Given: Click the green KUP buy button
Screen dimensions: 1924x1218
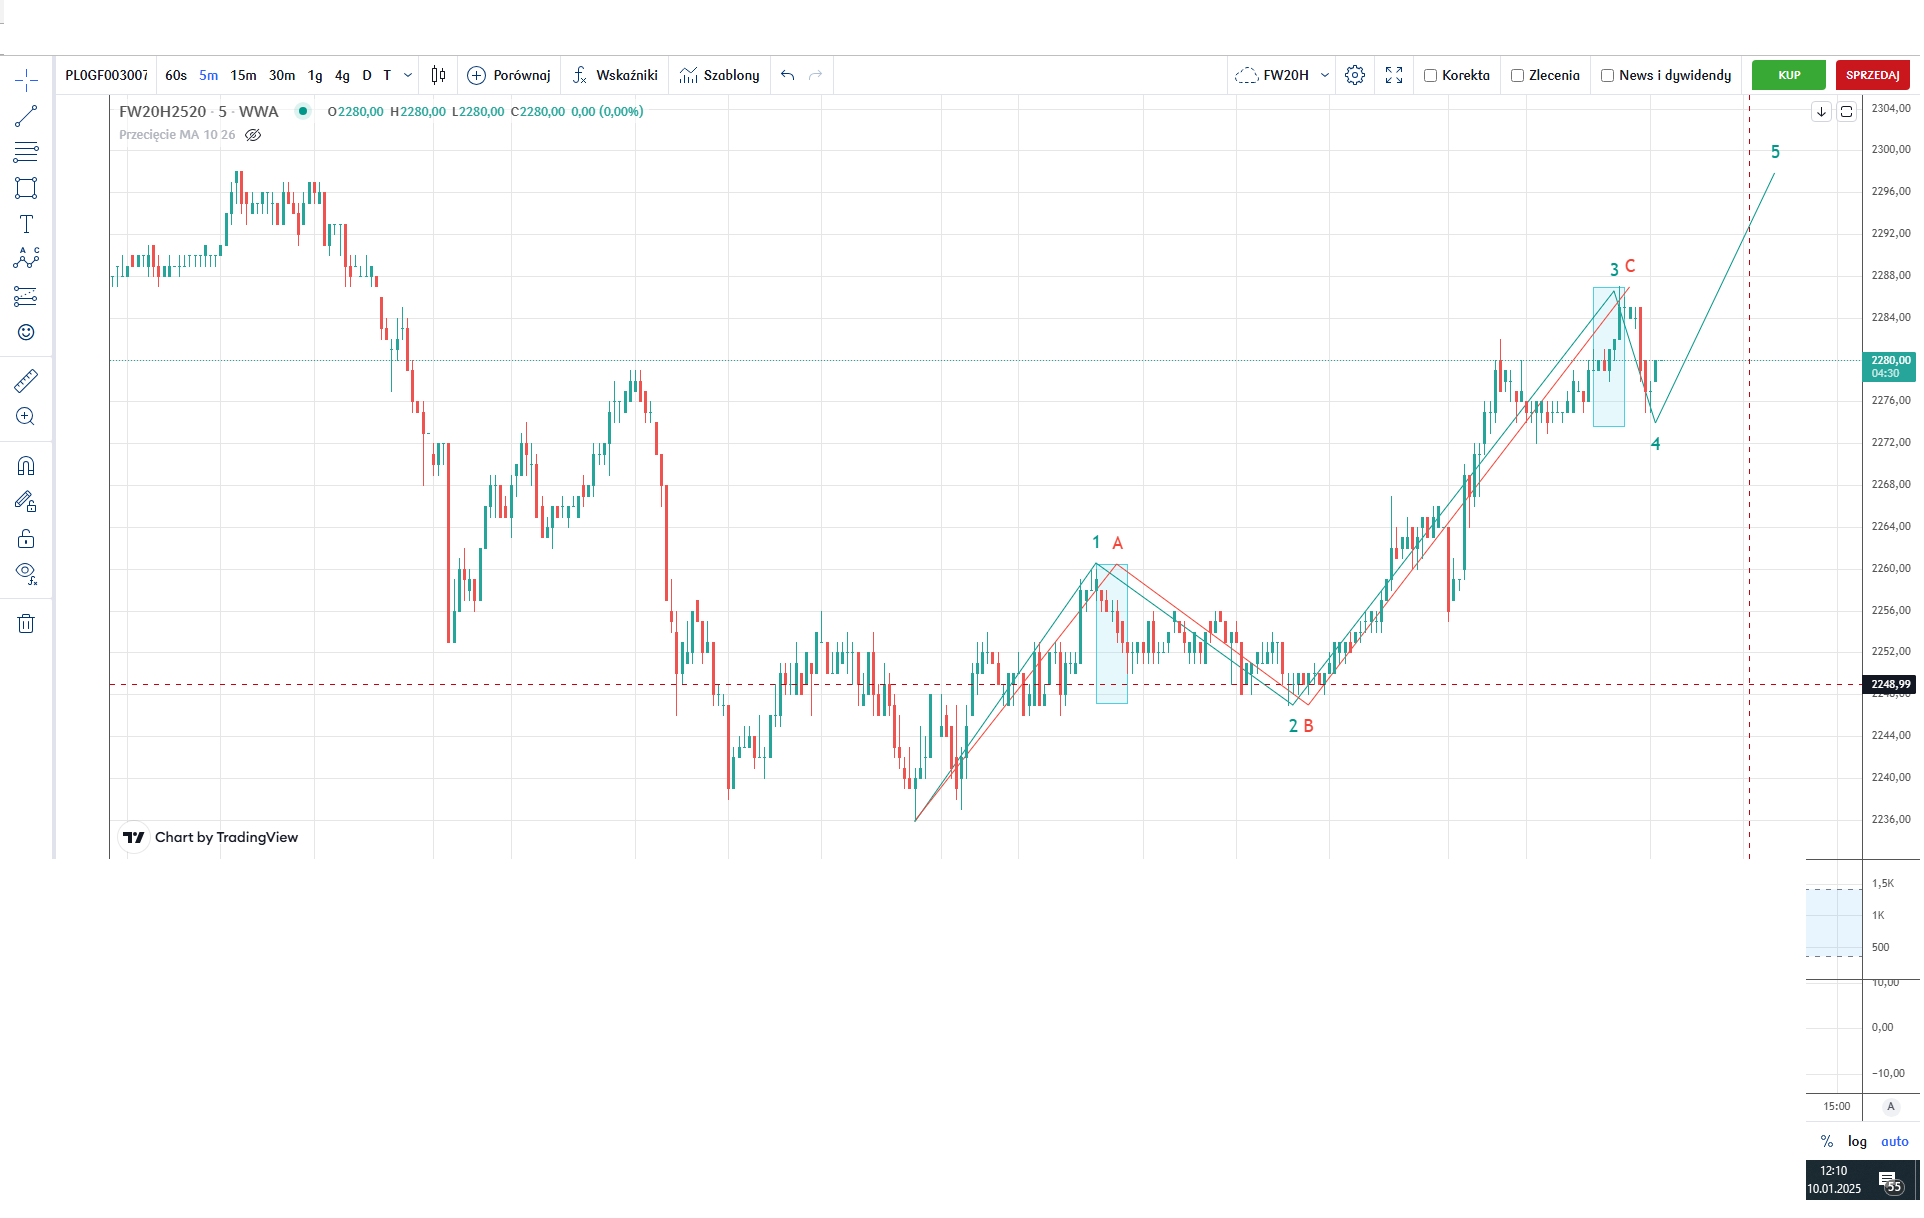Looking at the screenshot, I should (1789, 75).
